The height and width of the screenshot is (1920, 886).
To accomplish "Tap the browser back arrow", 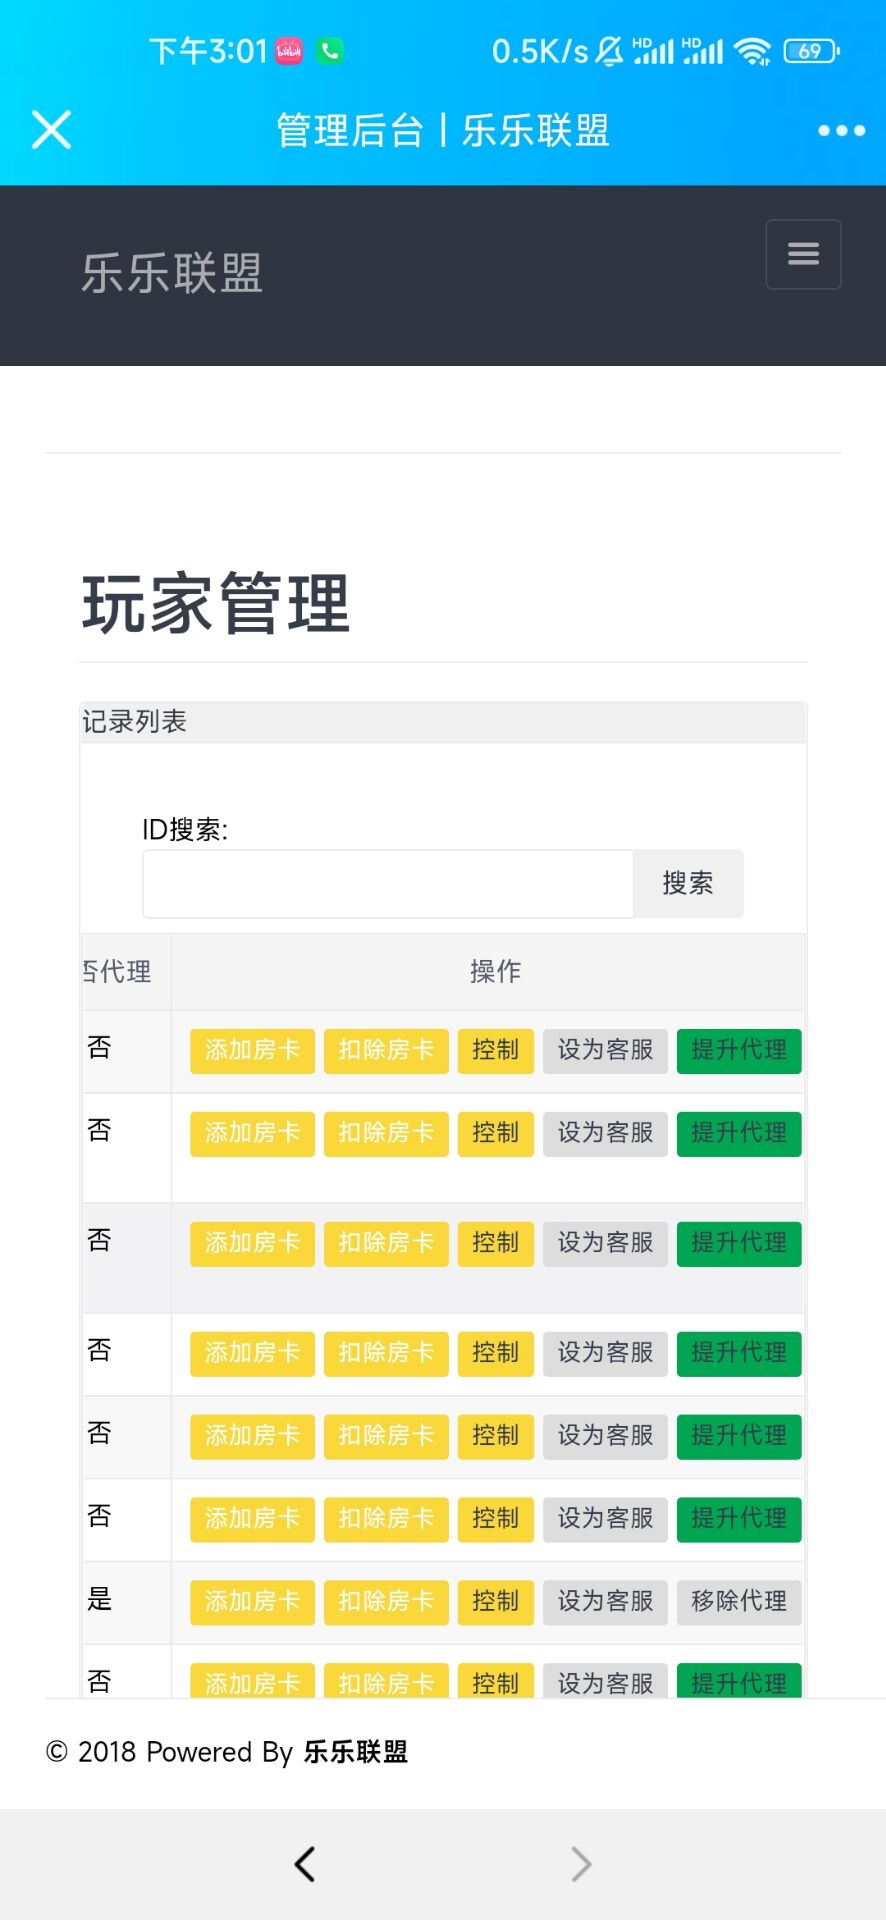I will pos(305,1863).
